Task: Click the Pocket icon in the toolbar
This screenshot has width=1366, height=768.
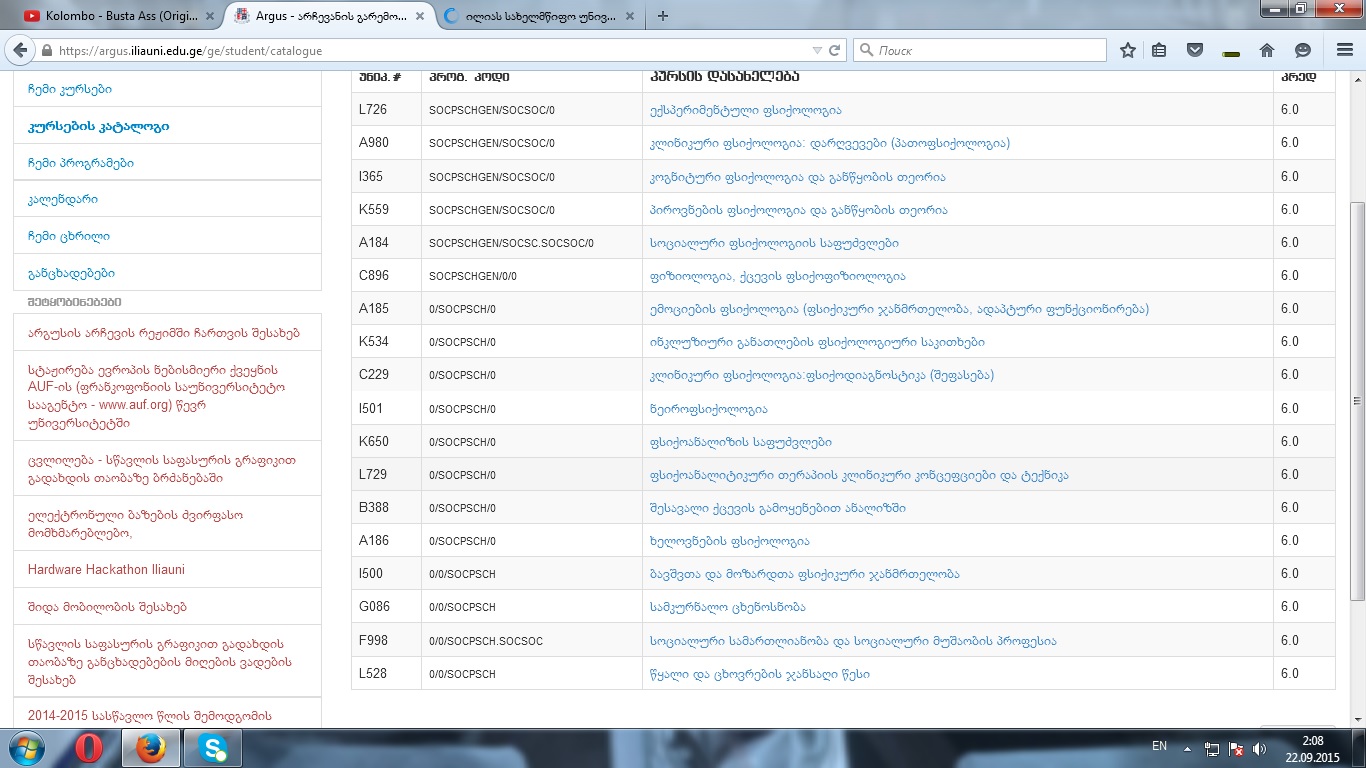Action: tap(1194, 50)
